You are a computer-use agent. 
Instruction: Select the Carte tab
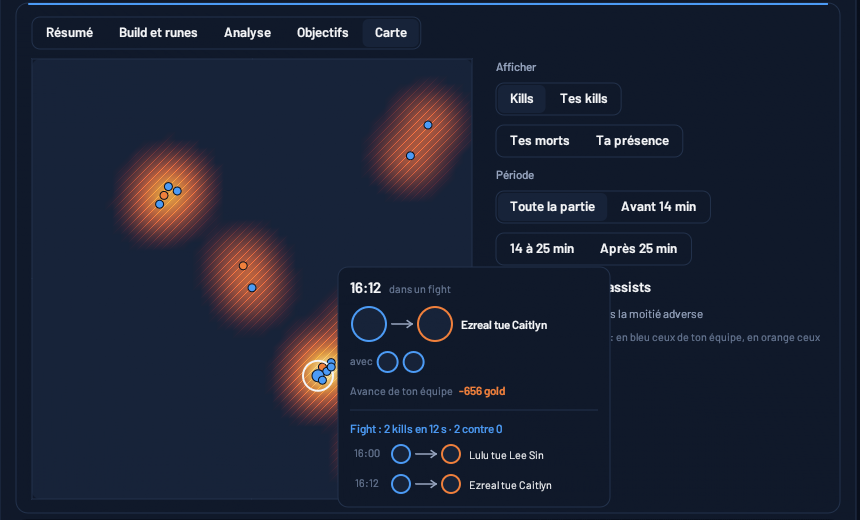click(x=391, y=33)
